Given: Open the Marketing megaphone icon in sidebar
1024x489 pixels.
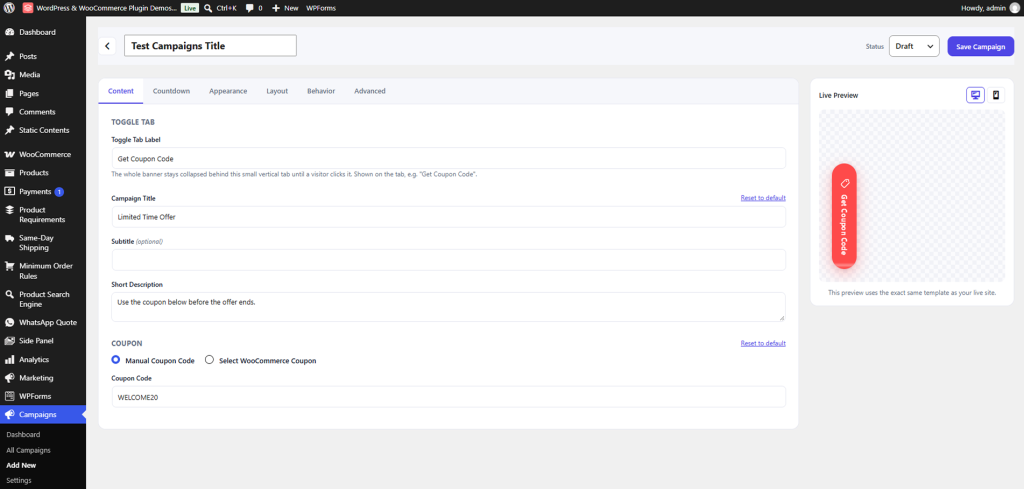Looking at the screenshot, I should 10,377.
